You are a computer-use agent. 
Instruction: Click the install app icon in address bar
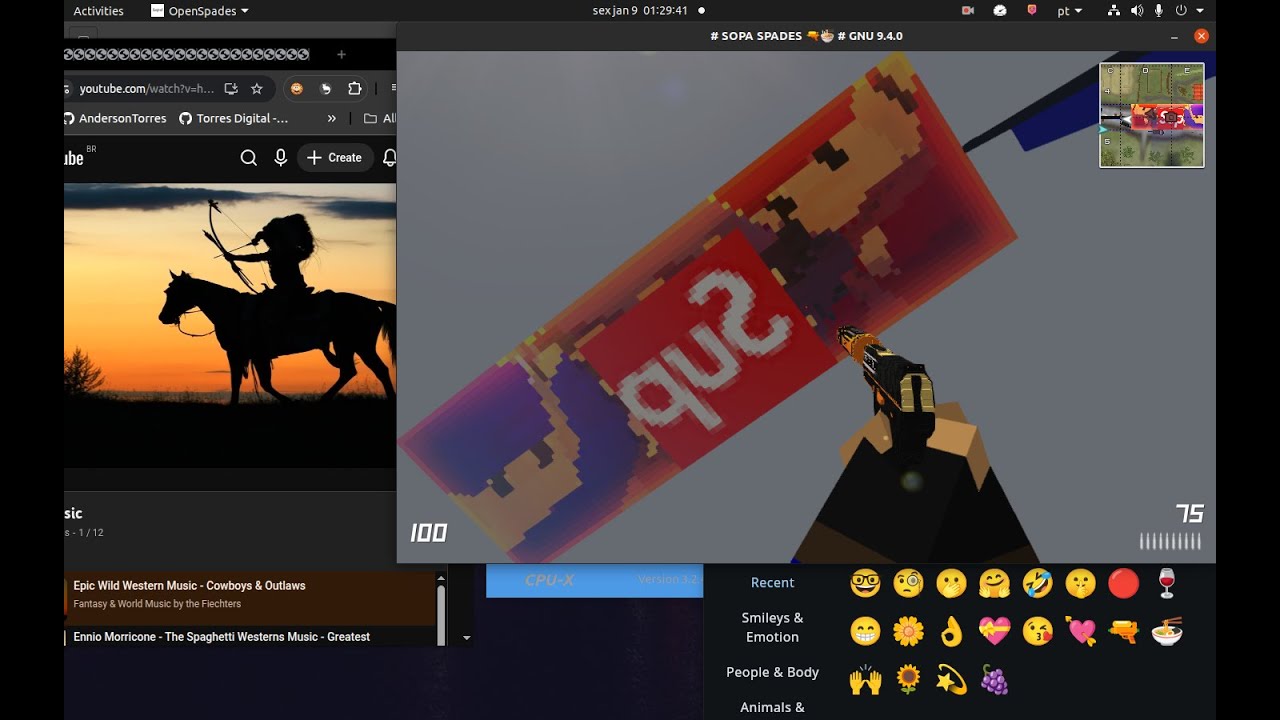pos(231,89)
